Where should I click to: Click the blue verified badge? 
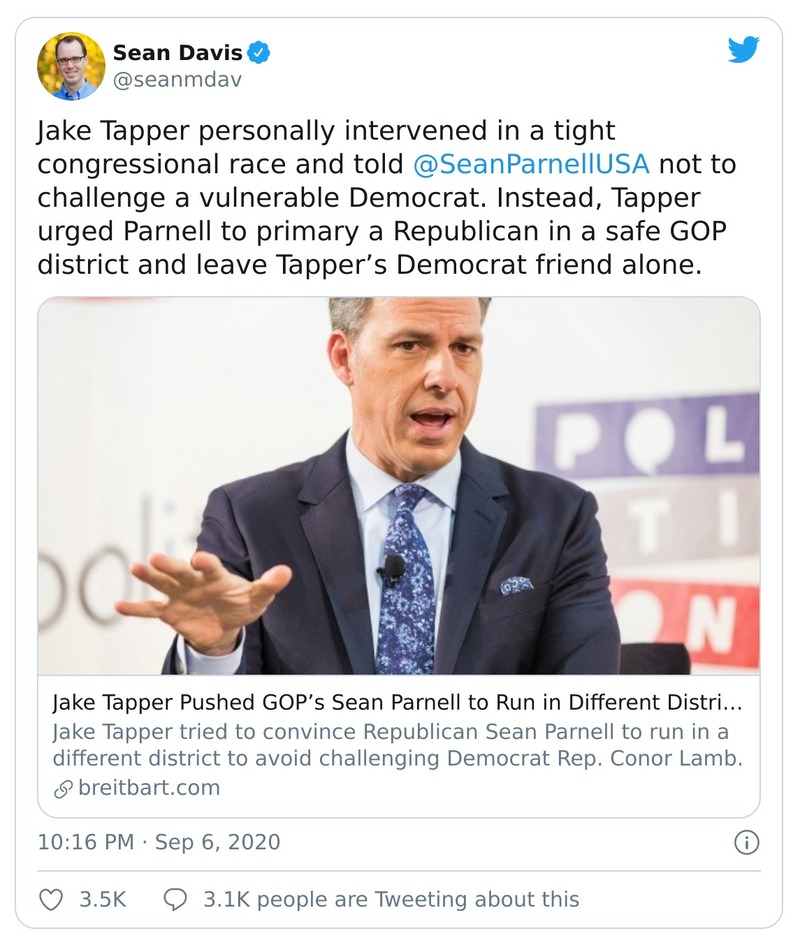258,53
